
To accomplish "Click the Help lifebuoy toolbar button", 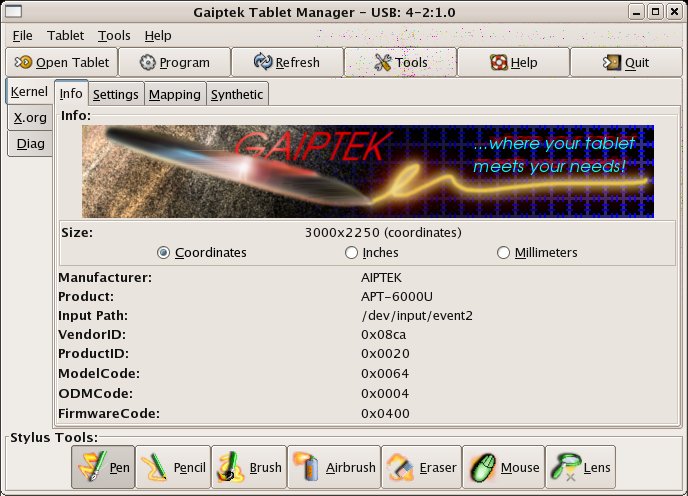I will click(x=513, y=62).
